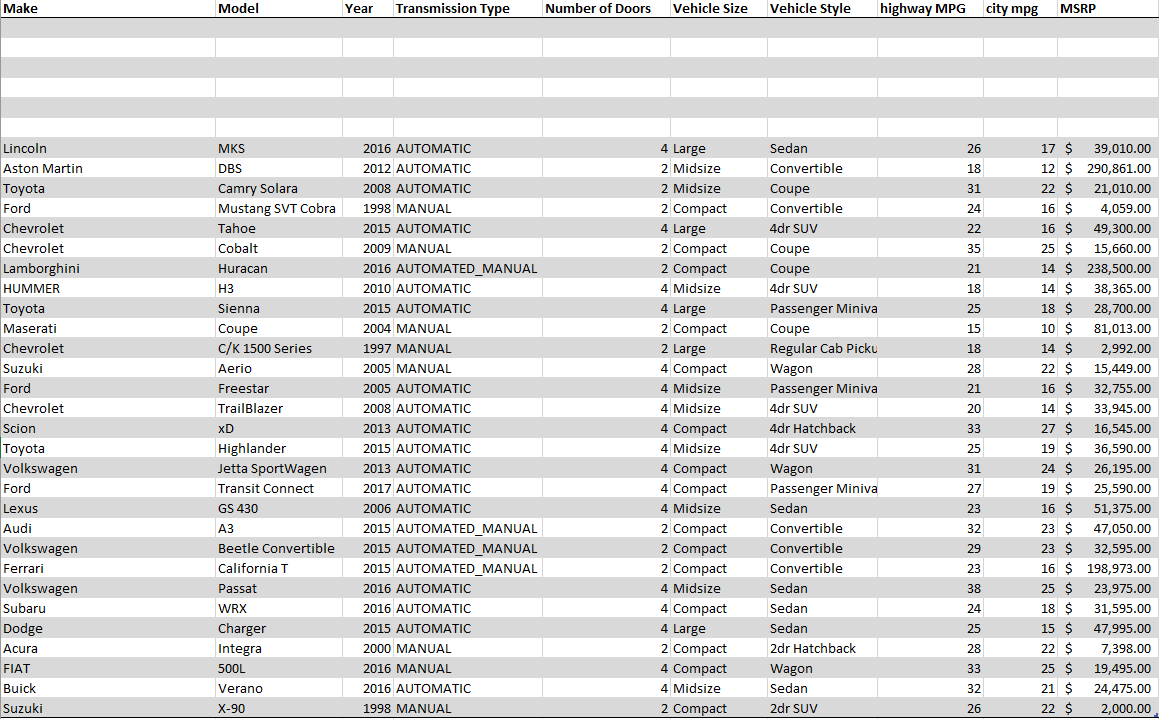Select the Vehicle Style header cell
This screenshot has height=719, width=1159.
click(x=822, y=9)
